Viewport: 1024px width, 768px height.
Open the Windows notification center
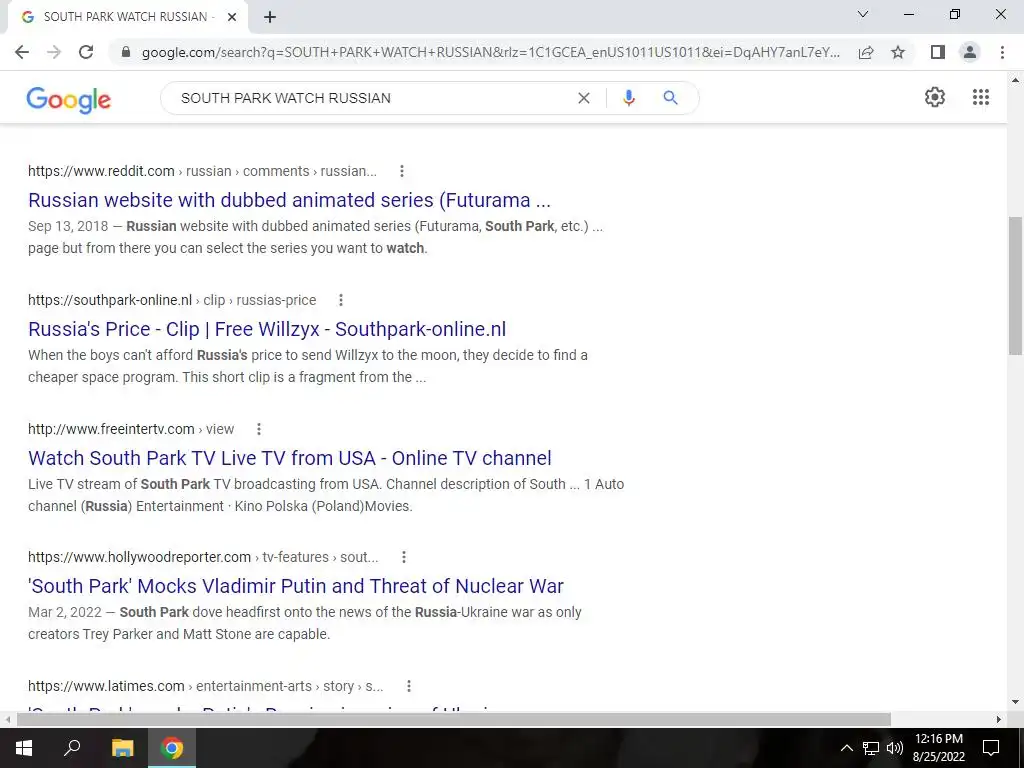[x=991, y=748]
